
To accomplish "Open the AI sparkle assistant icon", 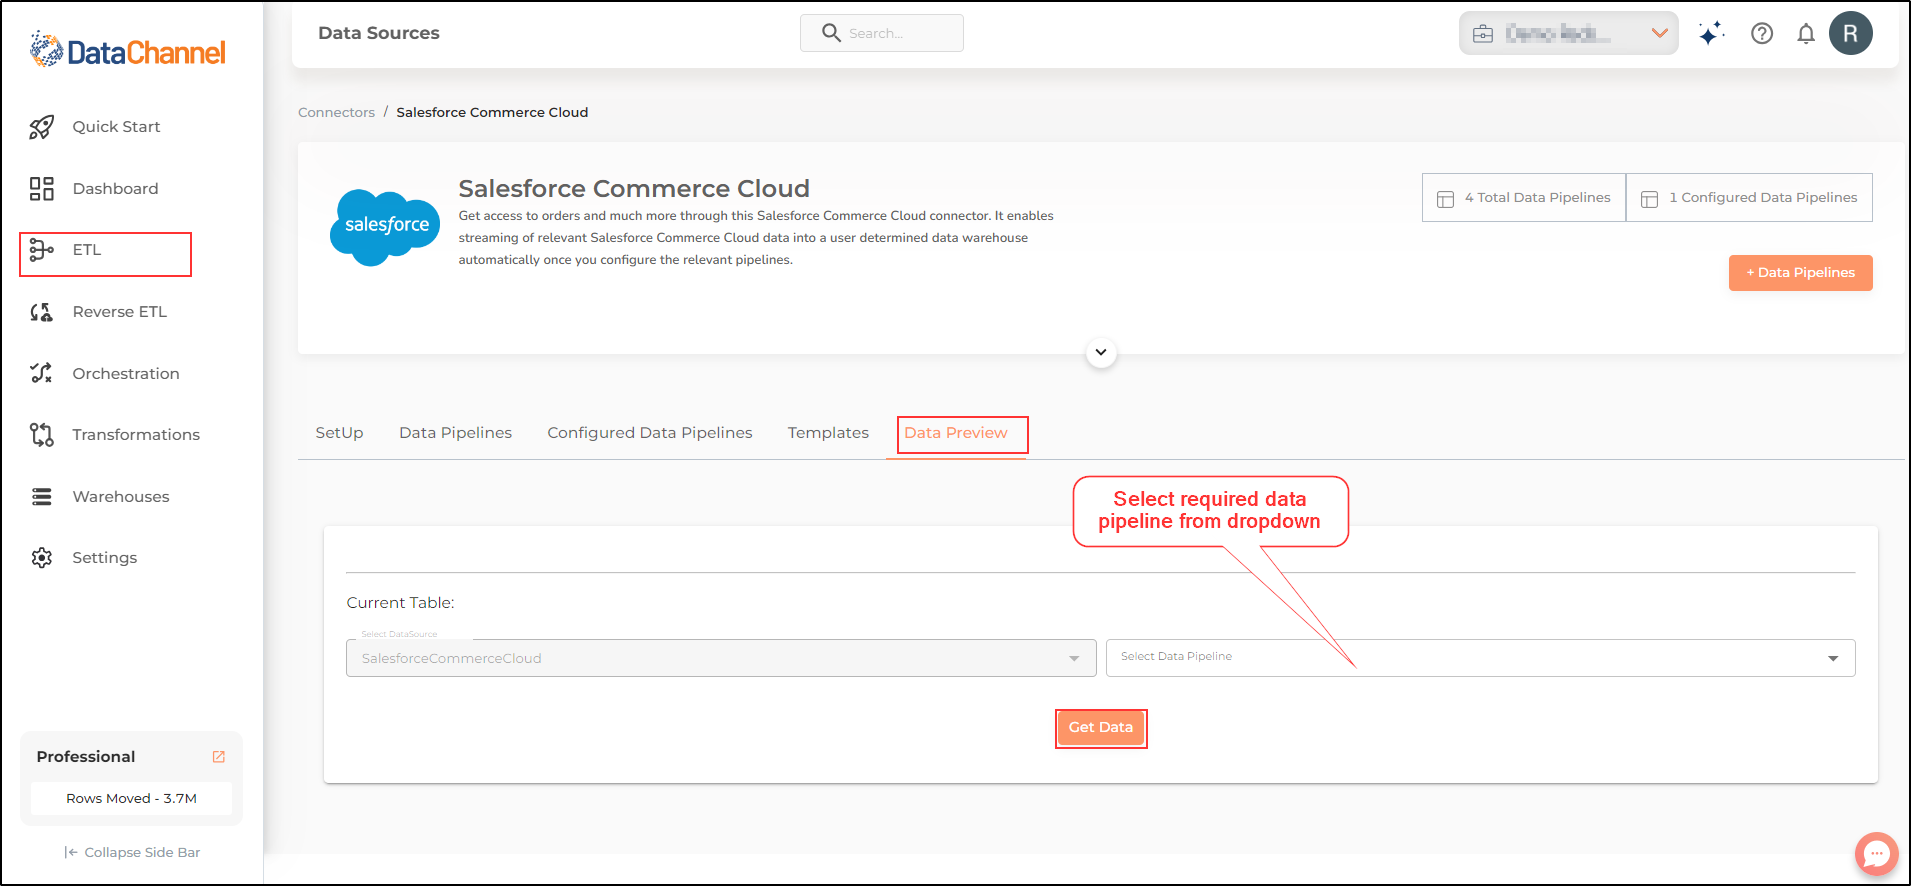I will click(x=1711, y=34).
